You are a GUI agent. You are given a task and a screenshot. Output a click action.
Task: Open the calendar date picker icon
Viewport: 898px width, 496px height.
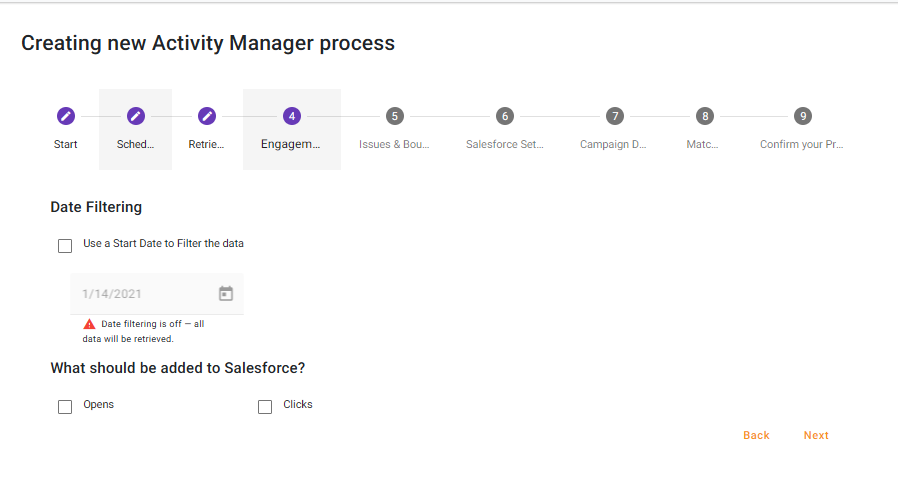click(x=226, y=294)
